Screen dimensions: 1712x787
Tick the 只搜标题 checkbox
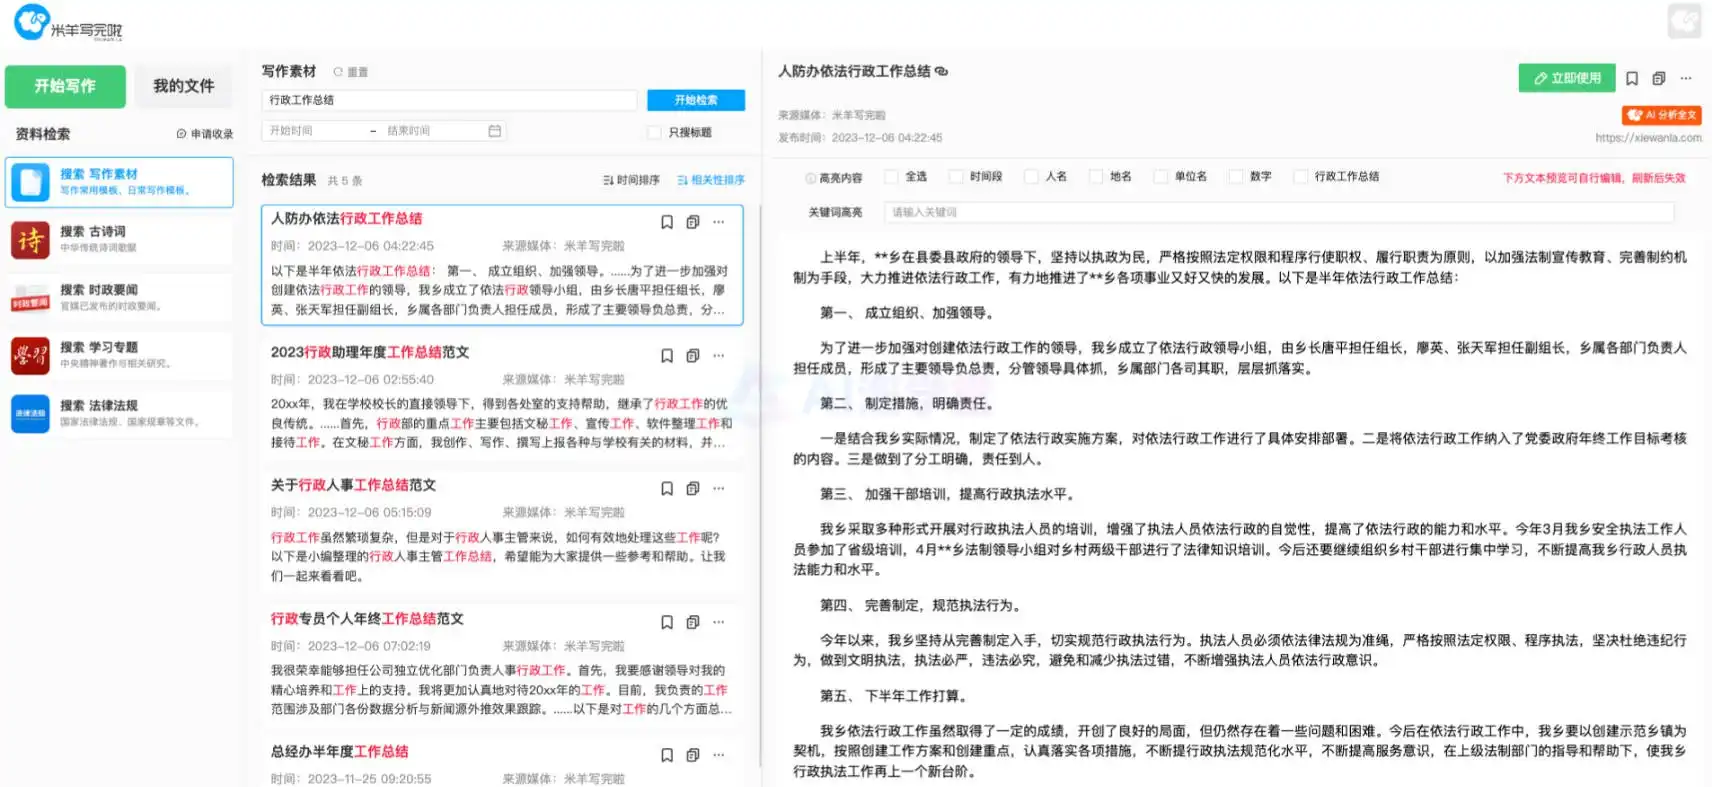[655, 132]
